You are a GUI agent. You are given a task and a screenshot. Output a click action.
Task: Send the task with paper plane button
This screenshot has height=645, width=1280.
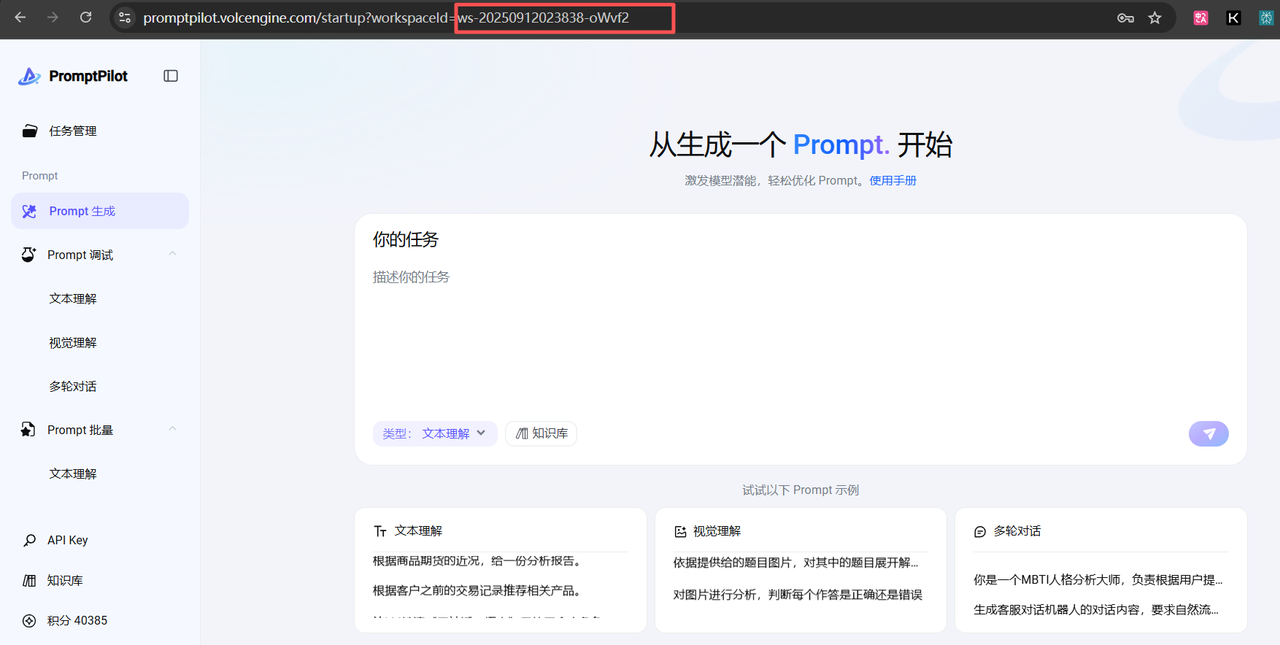(1209, 433)
